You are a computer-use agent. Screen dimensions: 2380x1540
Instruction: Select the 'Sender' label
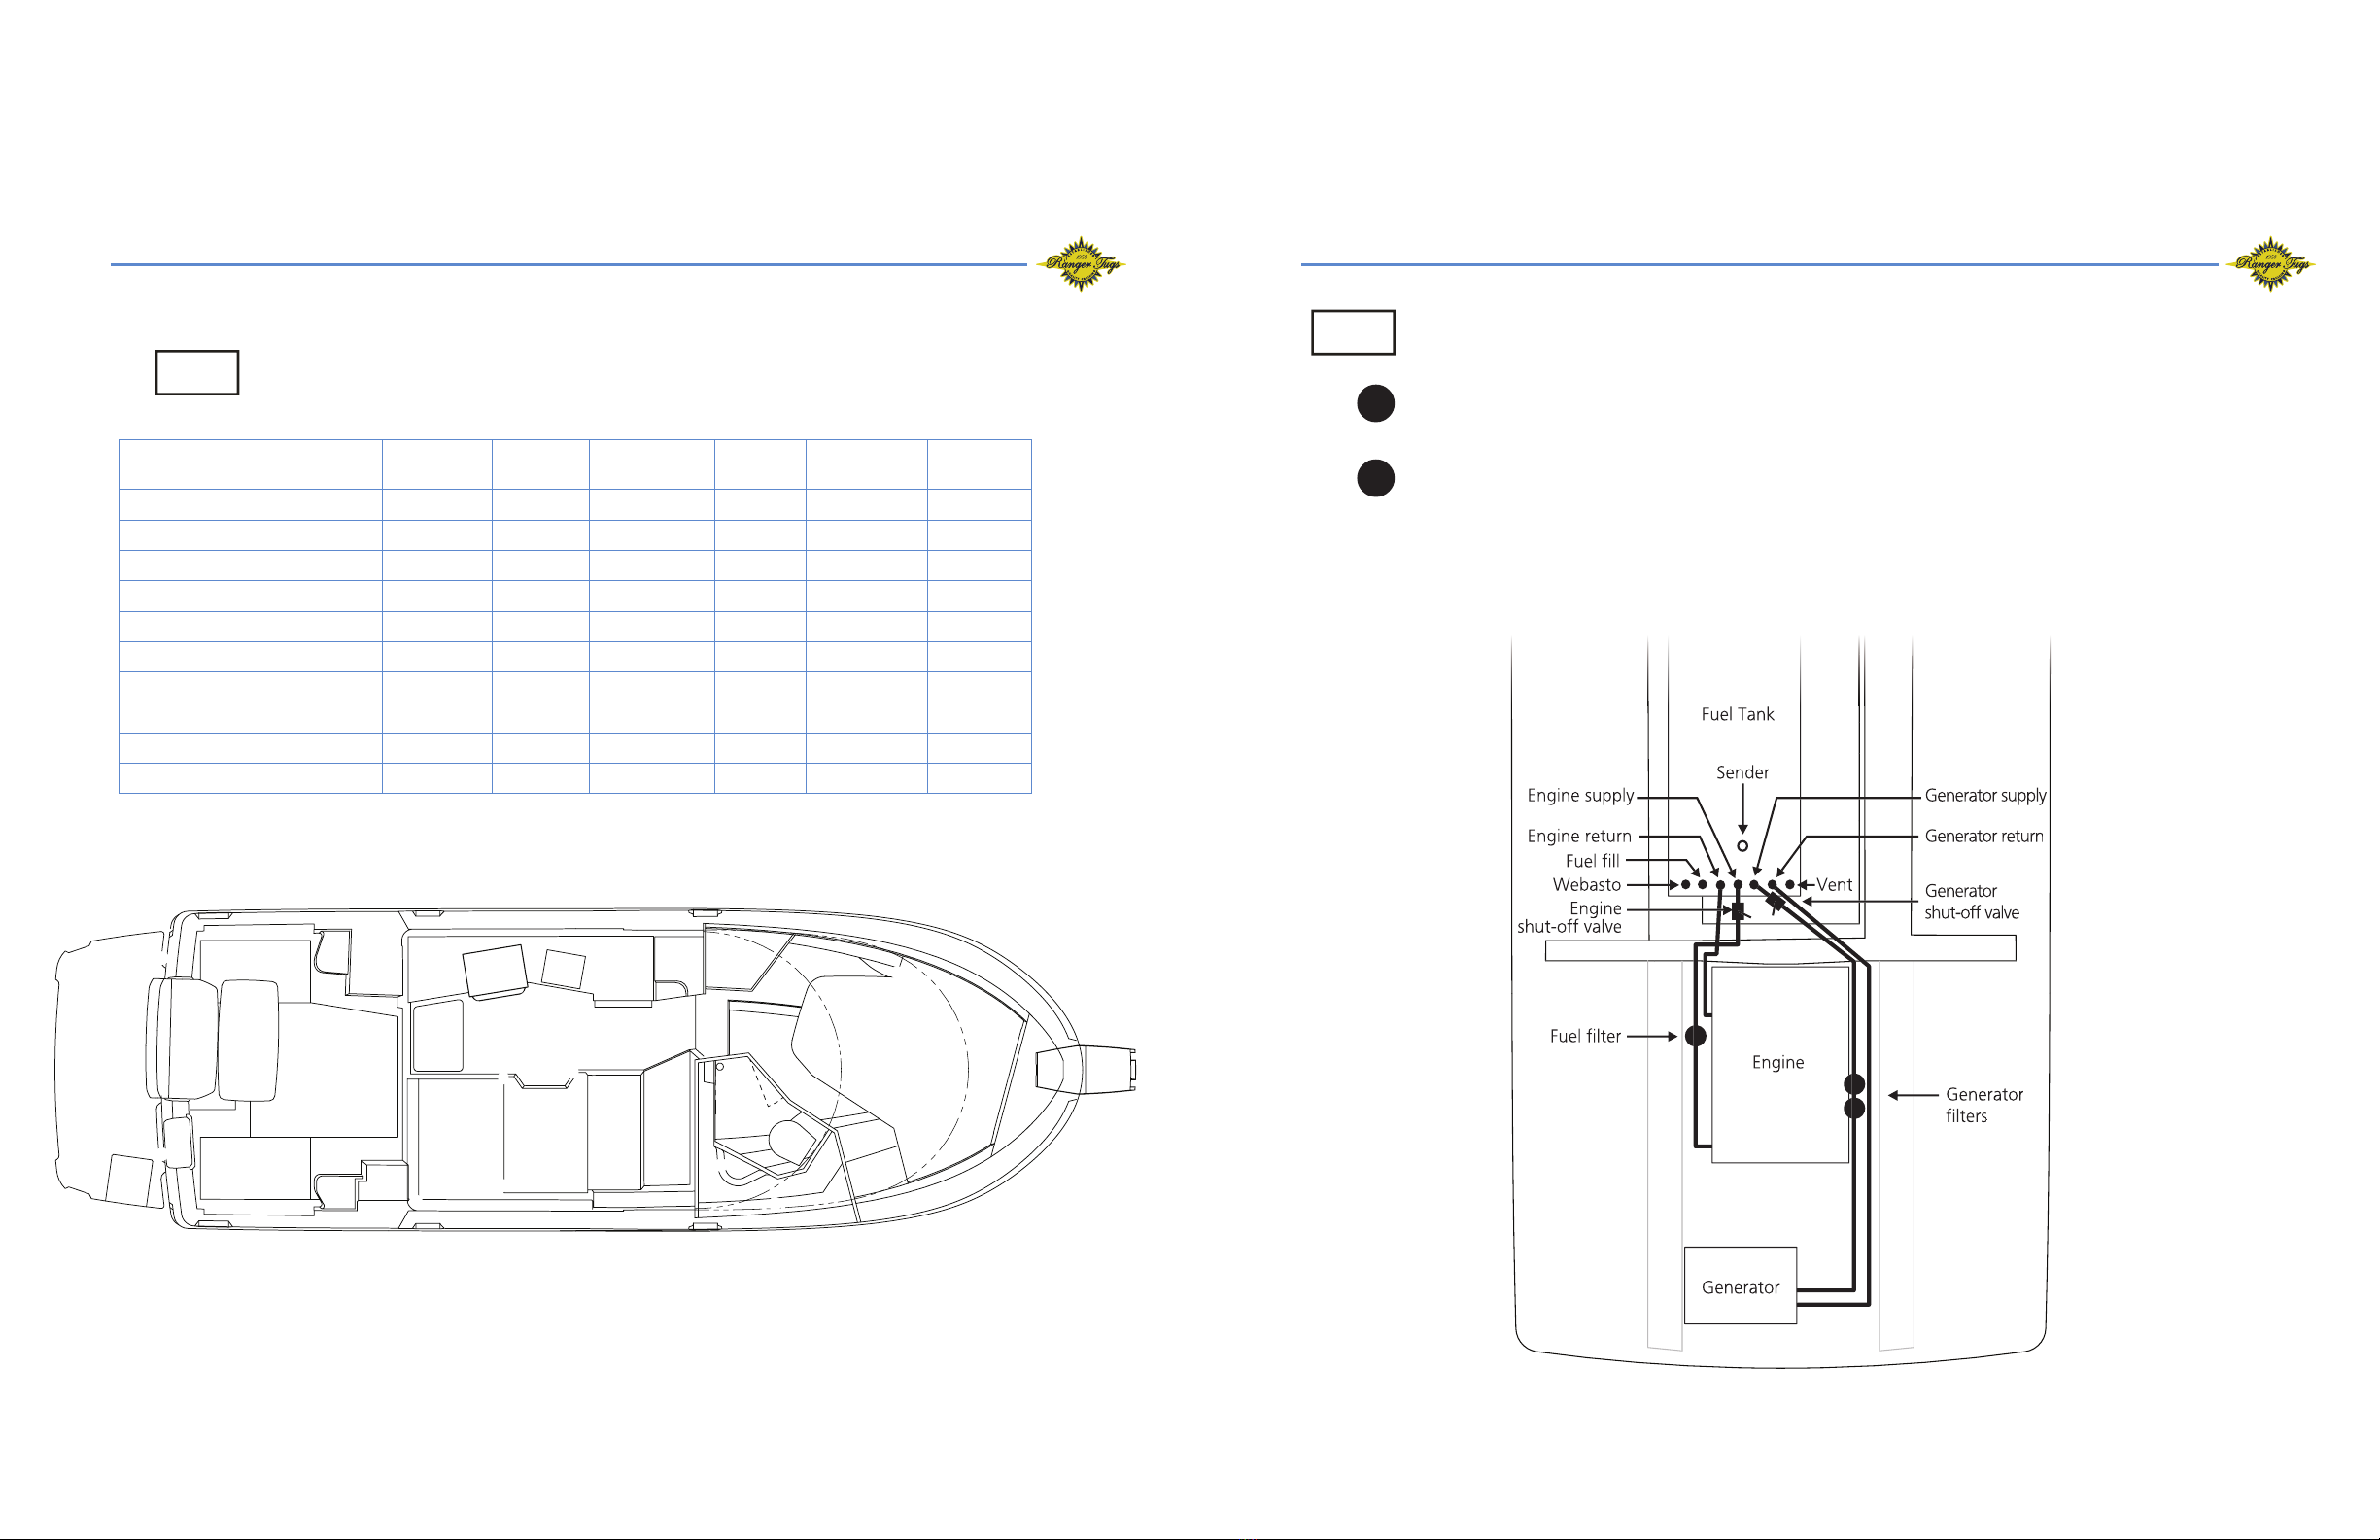pos(1742,773)
